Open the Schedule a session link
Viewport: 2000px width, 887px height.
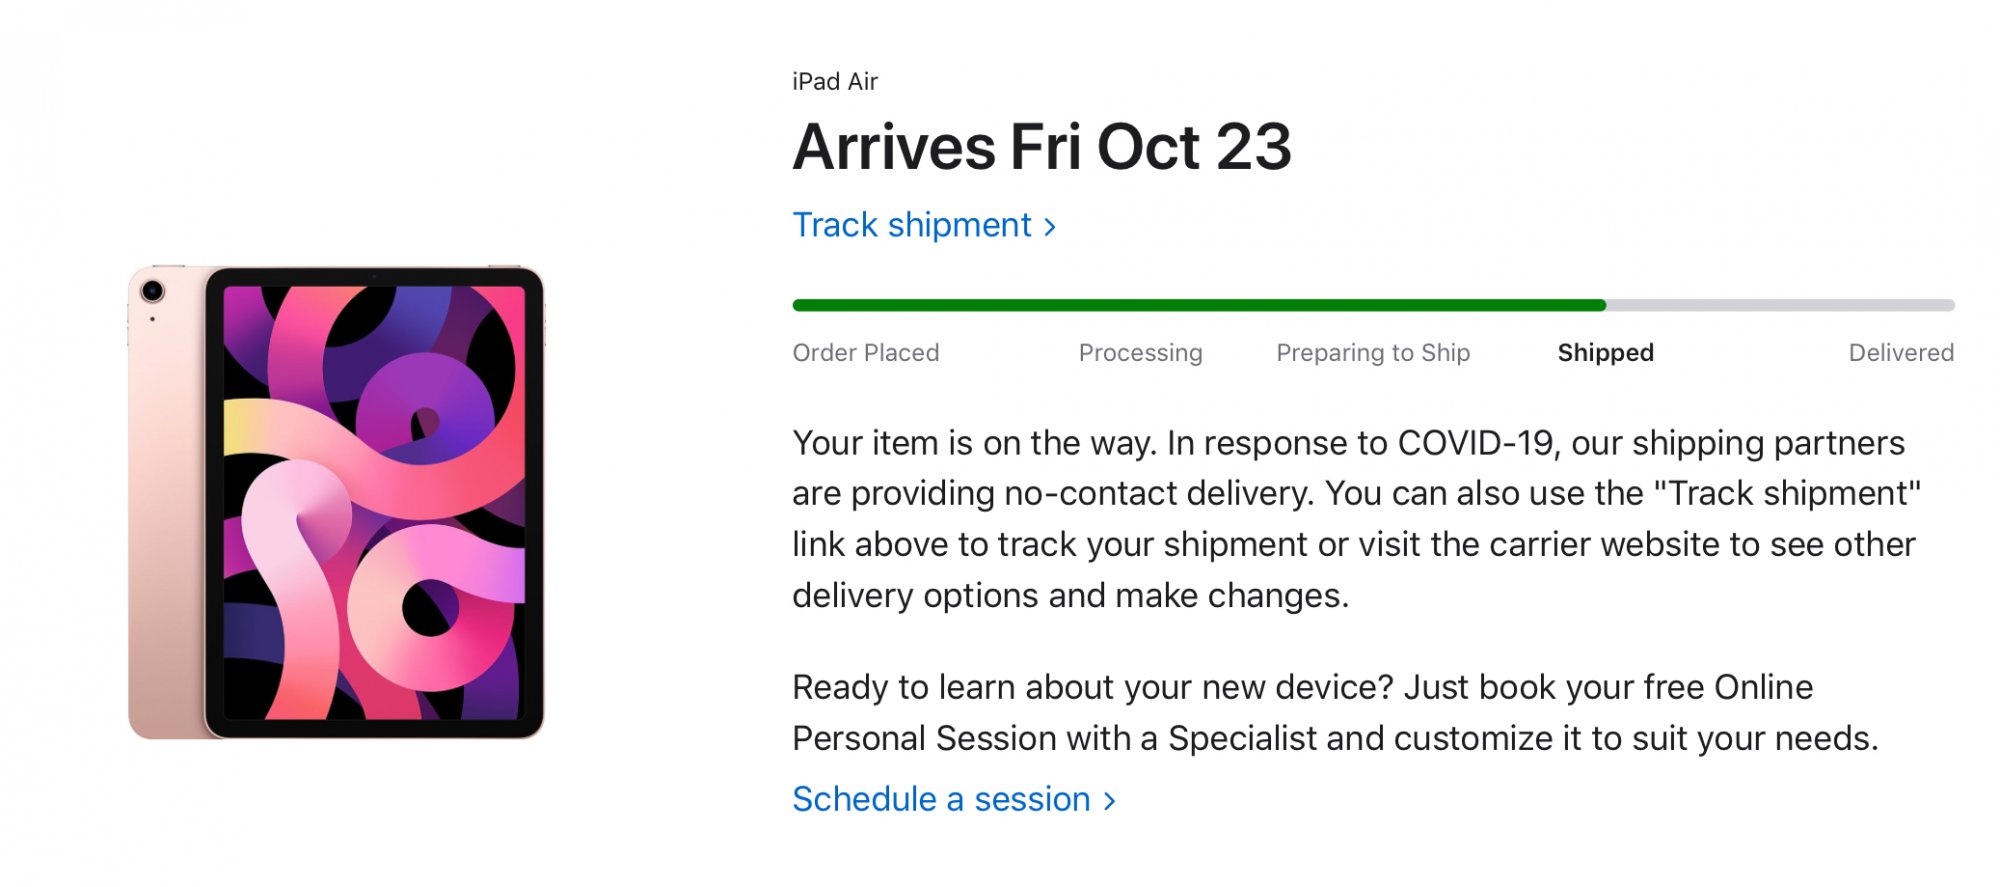tap(940, 799)
